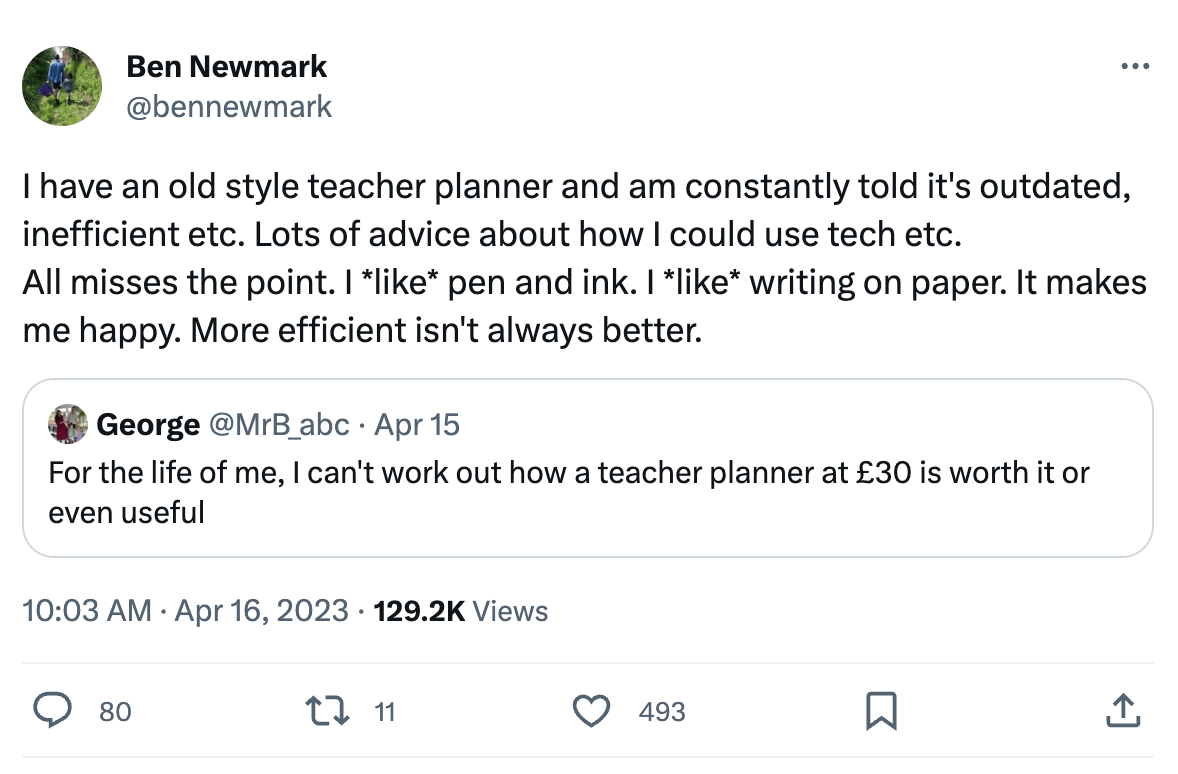Click the reply count of 80
The height and width of the screenshot is (774, 1178).
[x=115, y=712]
